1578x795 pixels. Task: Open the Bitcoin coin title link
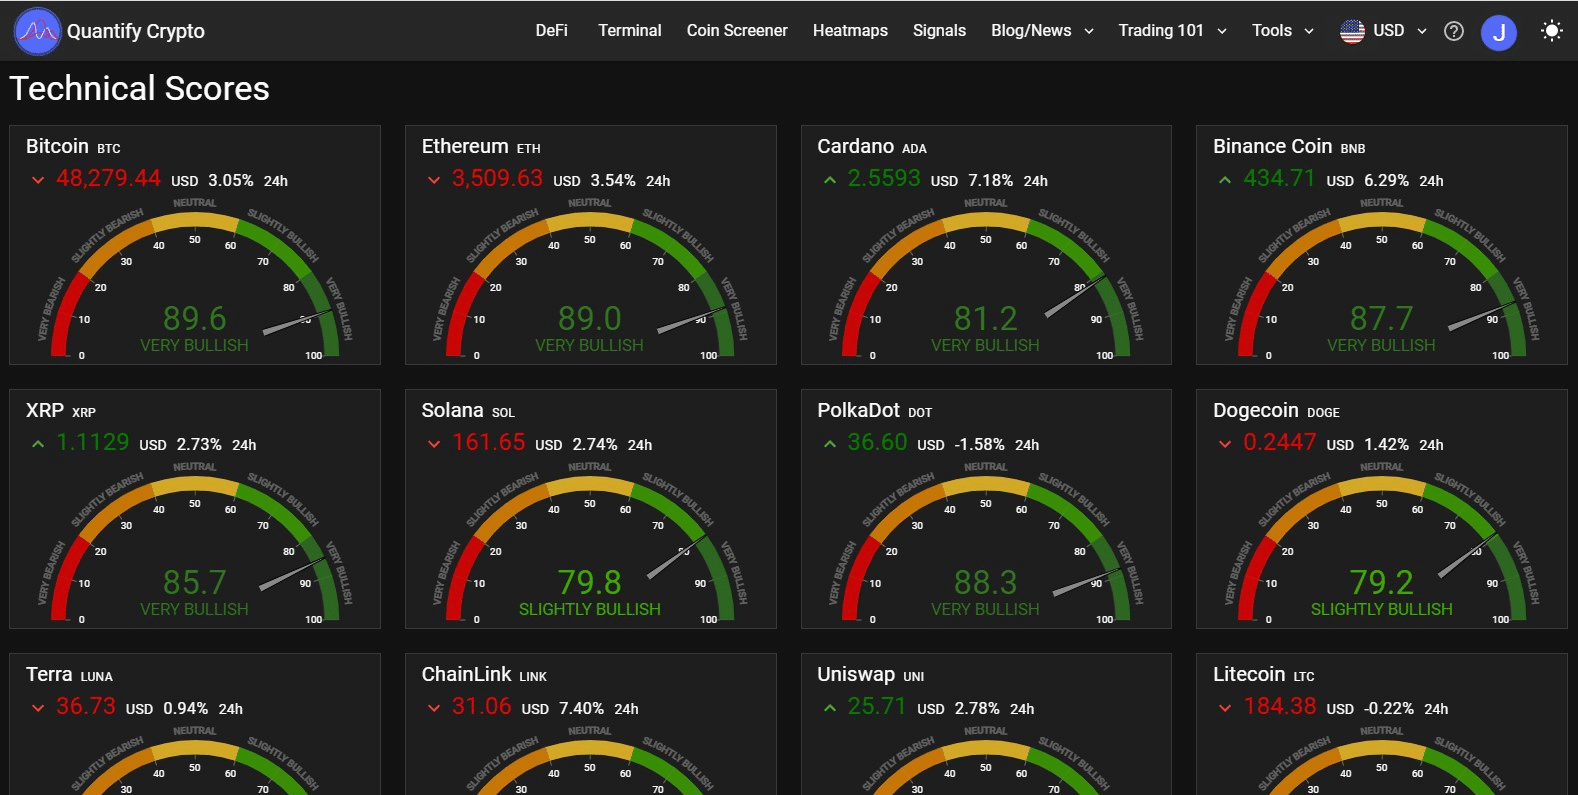(x=73, y=147)
